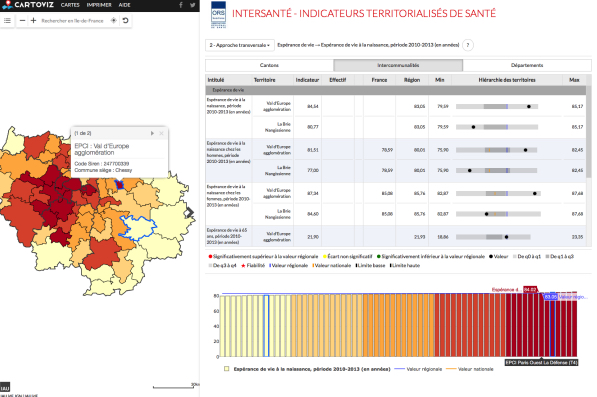Viewport: 597px width, 397px height.
Task: Show next result in the map popup
Action: coord(152,133)
